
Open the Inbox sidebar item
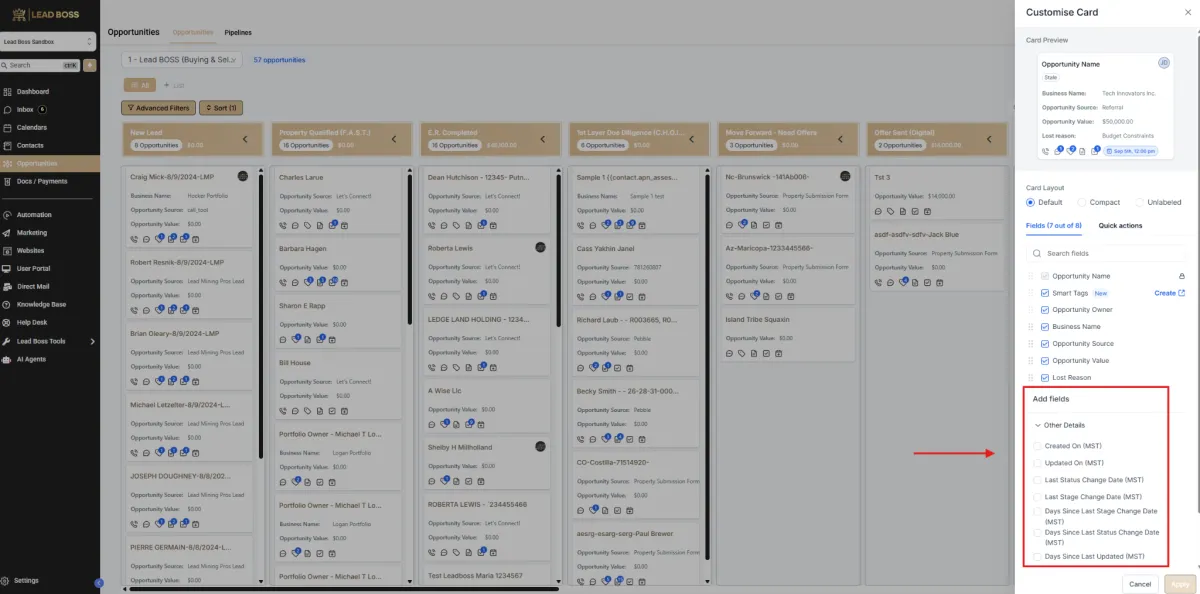[25, 109]
